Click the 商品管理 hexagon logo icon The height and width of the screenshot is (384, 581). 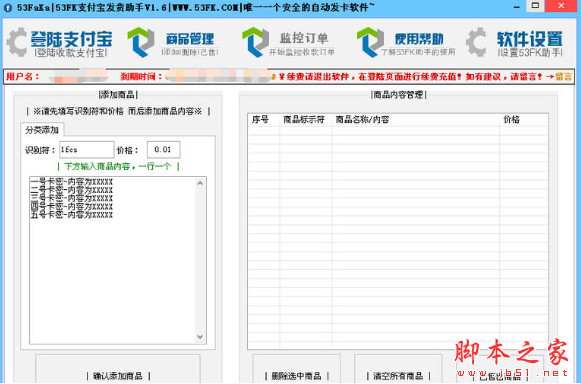pos(140,42)
